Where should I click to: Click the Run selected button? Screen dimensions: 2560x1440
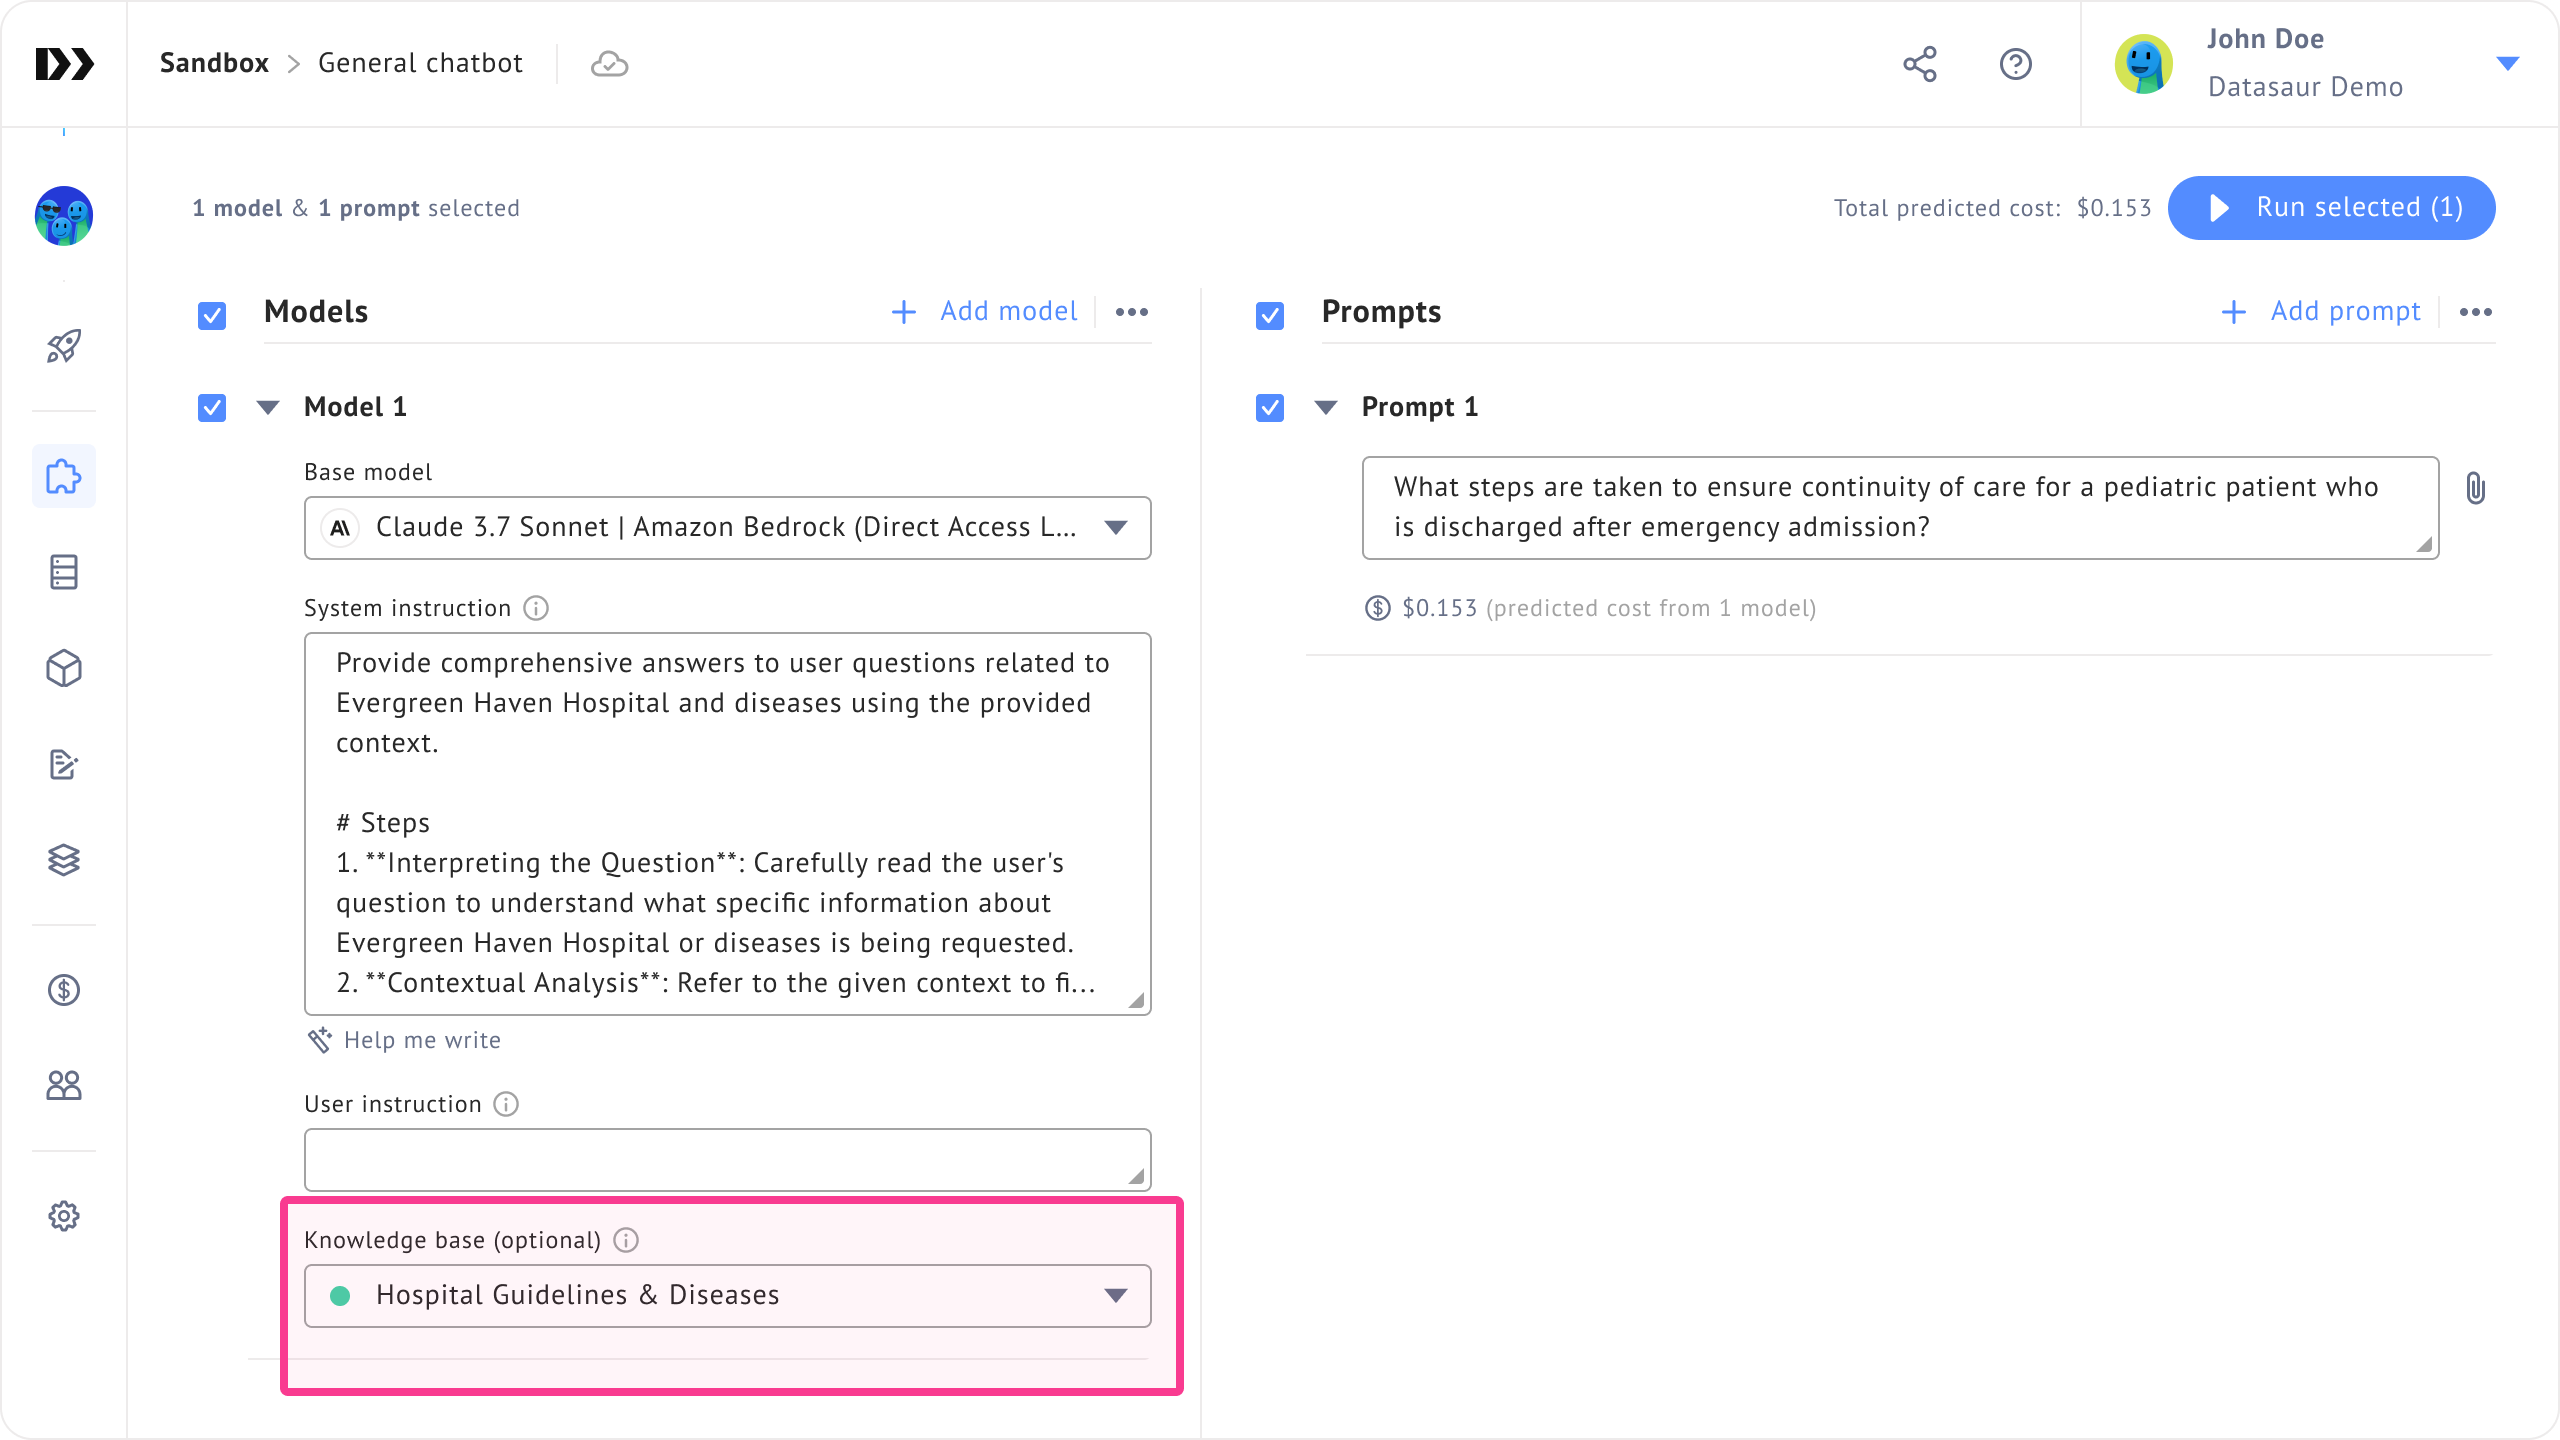tap(2331, 208)
